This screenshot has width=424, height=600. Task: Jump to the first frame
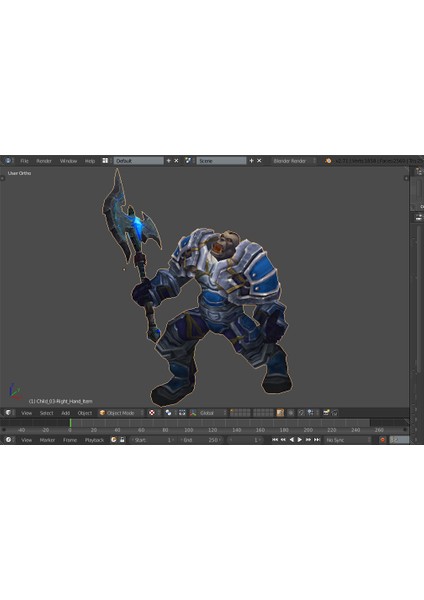tap(275, 440)
